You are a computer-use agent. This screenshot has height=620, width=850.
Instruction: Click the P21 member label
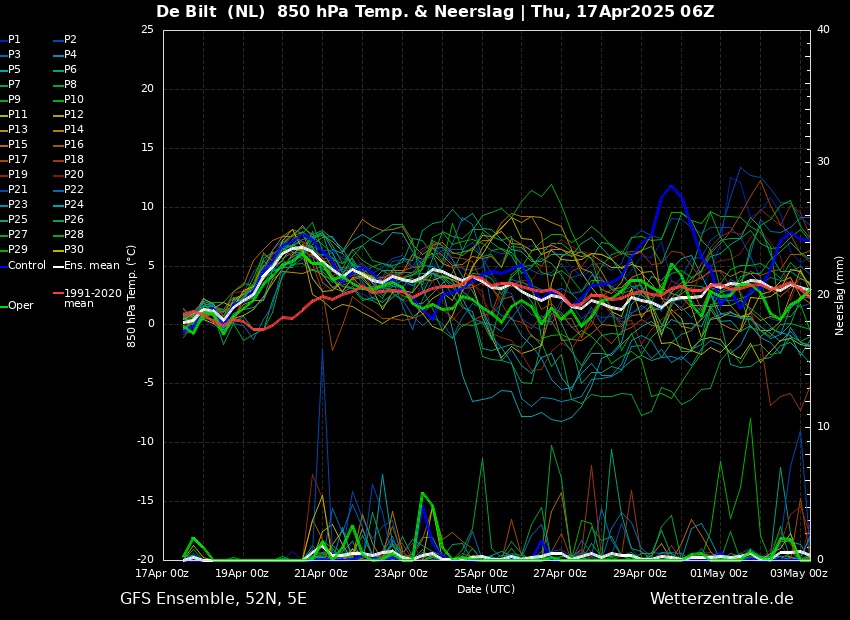click(14, 190)
